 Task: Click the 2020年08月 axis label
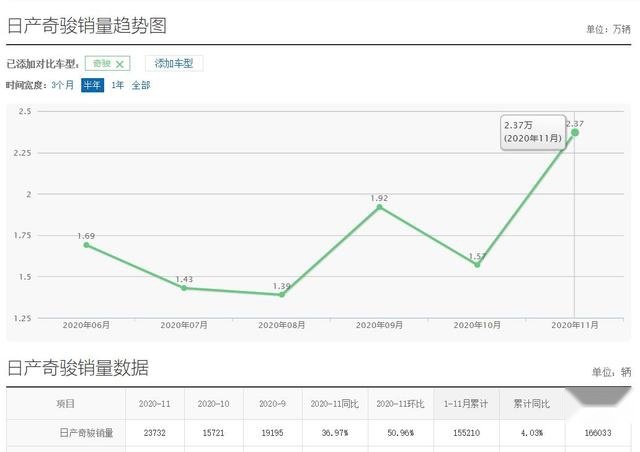point(282,325)
